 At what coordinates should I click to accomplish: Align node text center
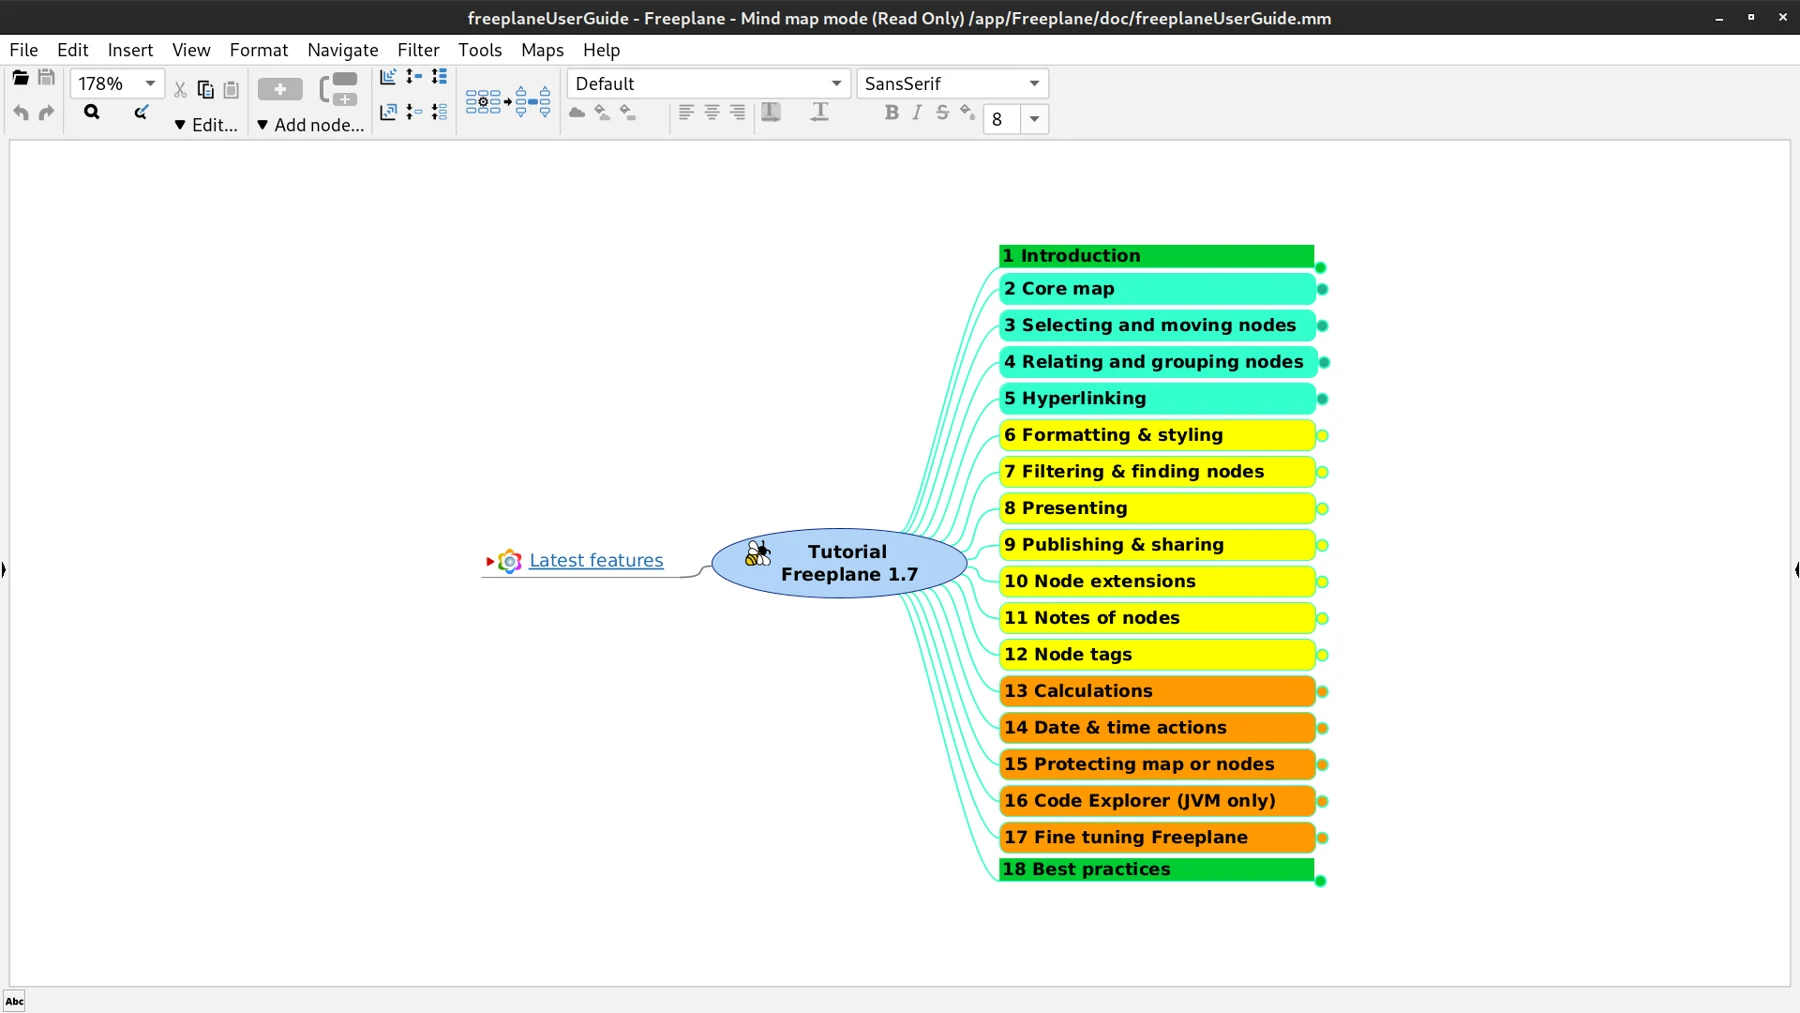click(712, 112)
